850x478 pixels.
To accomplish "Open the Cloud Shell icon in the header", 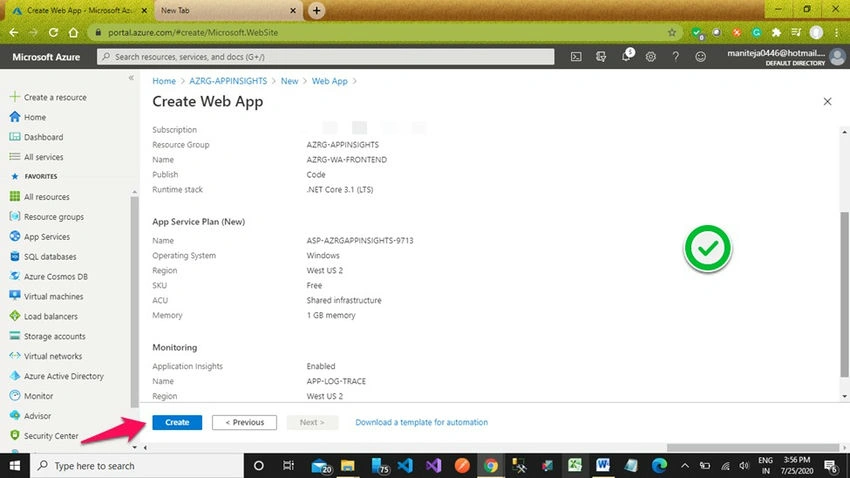I will tap(576, 56).
